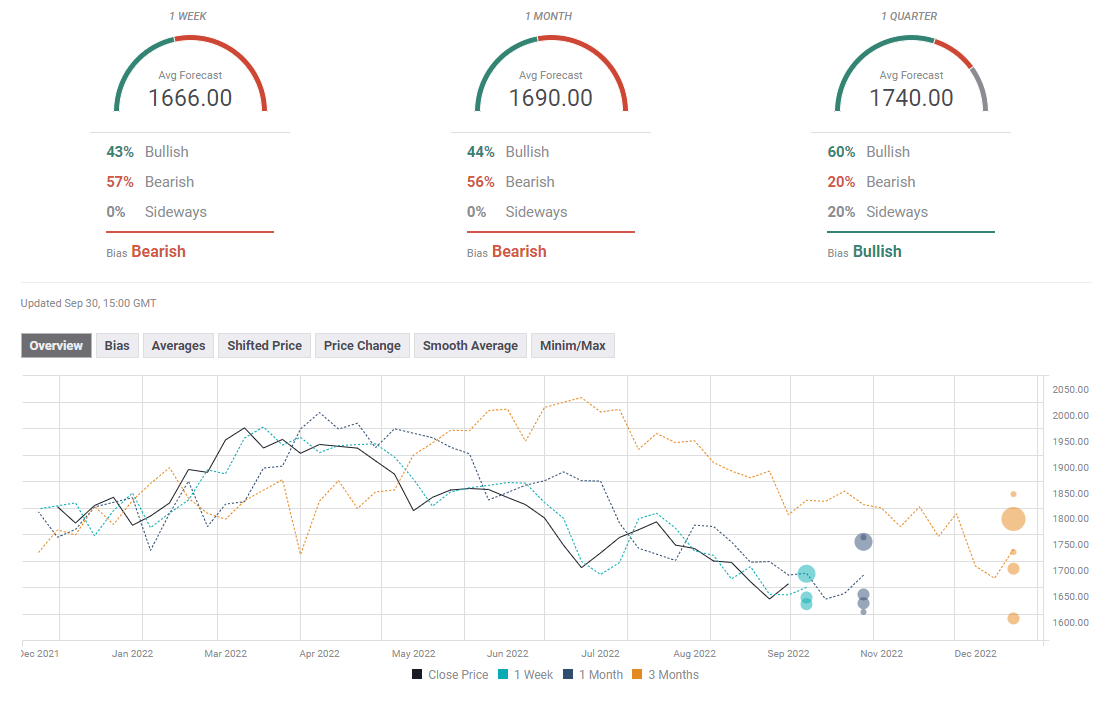Switch to Smooth Average view
This screenshot has width=1107, height=701.
tap(470, 346)
